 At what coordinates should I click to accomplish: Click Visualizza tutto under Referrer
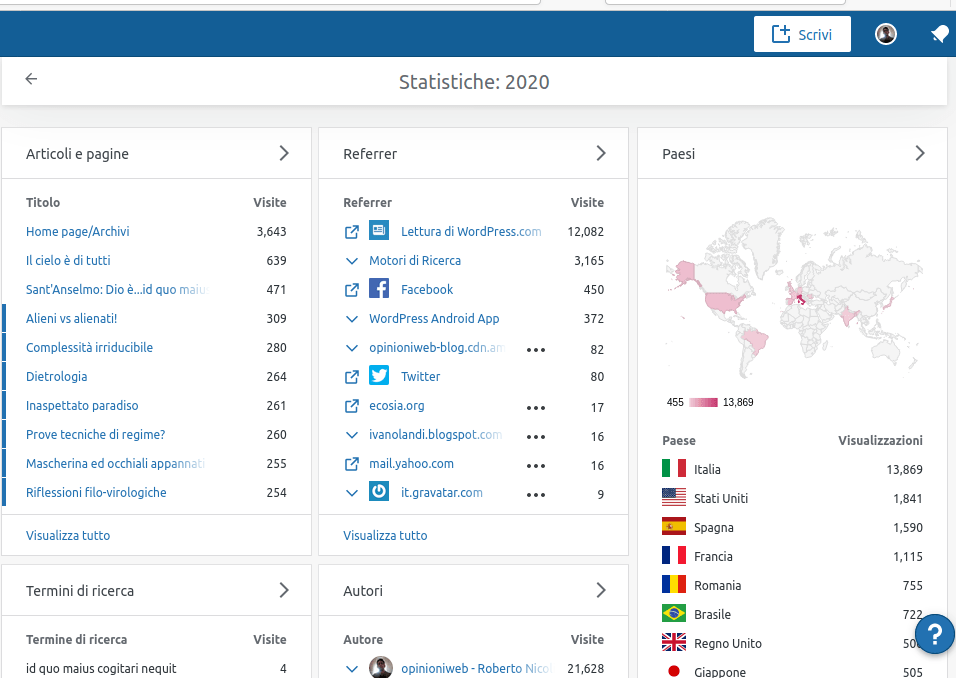tap(385, 535)
